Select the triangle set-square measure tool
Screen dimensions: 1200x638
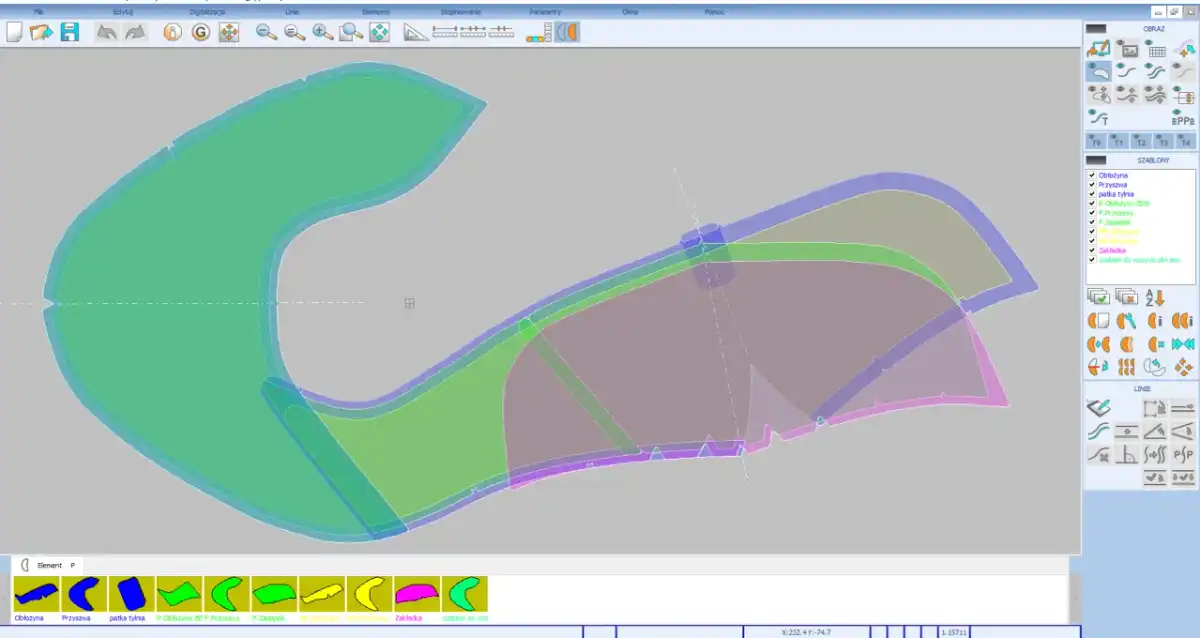pyautogui.click(x=416, y=33)
